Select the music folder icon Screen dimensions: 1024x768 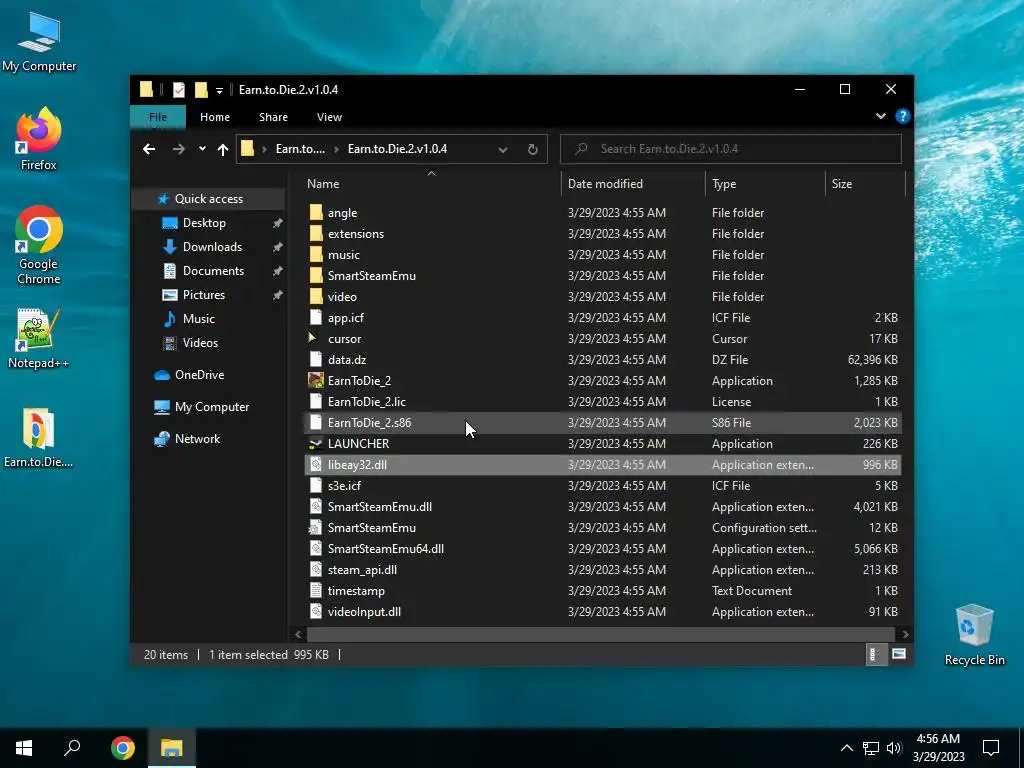click(x=316, y=254)
